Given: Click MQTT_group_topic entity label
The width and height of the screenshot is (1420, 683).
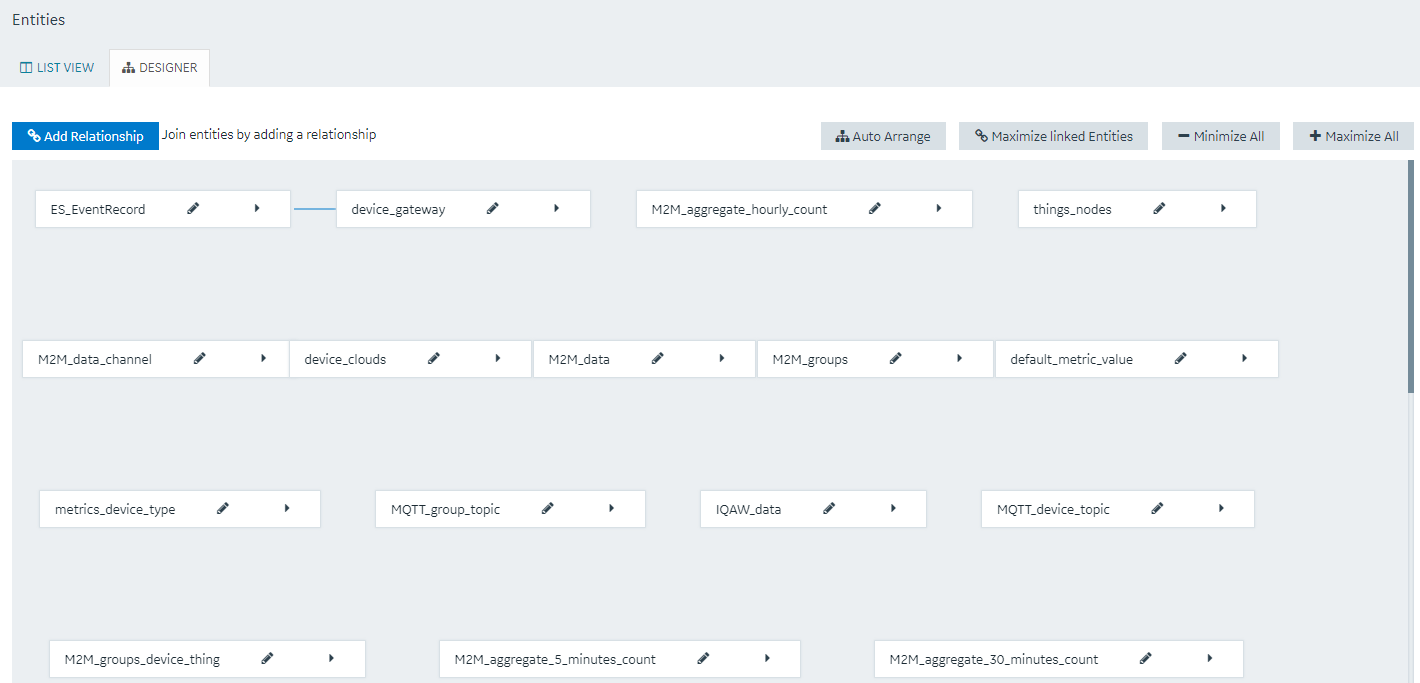Looking at the screenshot, I should tap(445, 510).
